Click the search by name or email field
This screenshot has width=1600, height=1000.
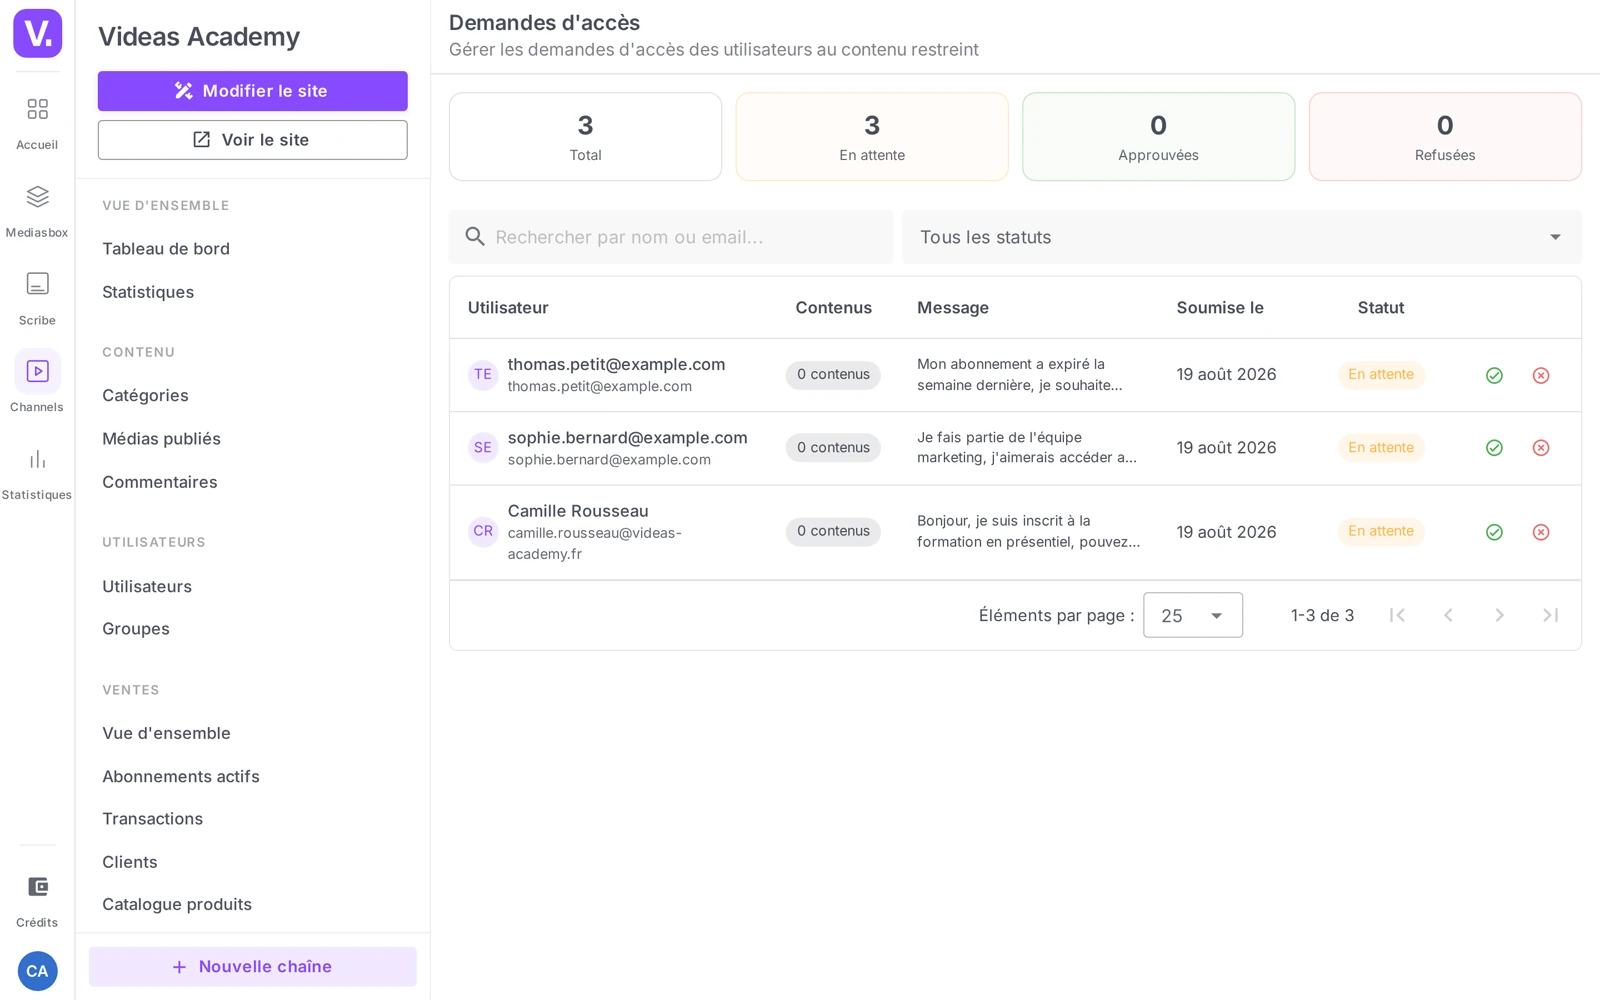(x=671, y=237)
